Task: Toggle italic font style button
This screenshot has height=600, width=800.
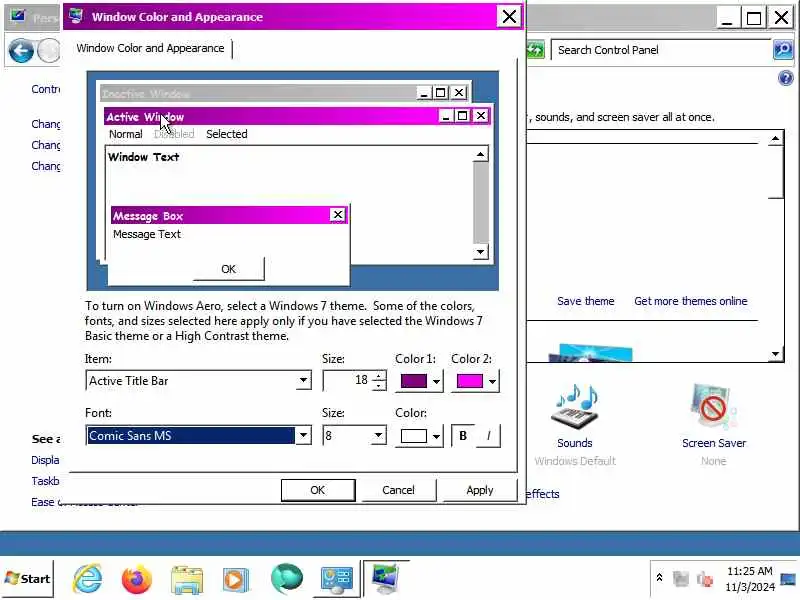Action: 488,436
